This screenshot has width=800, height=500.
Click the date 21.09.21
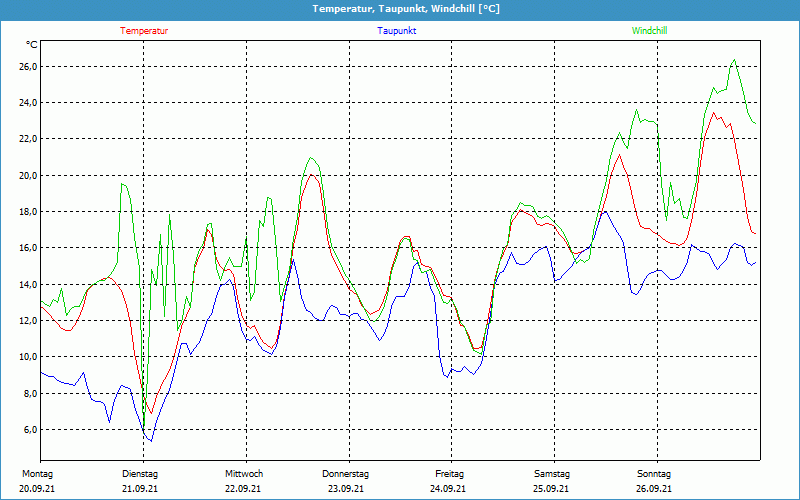tap(140, 489)
